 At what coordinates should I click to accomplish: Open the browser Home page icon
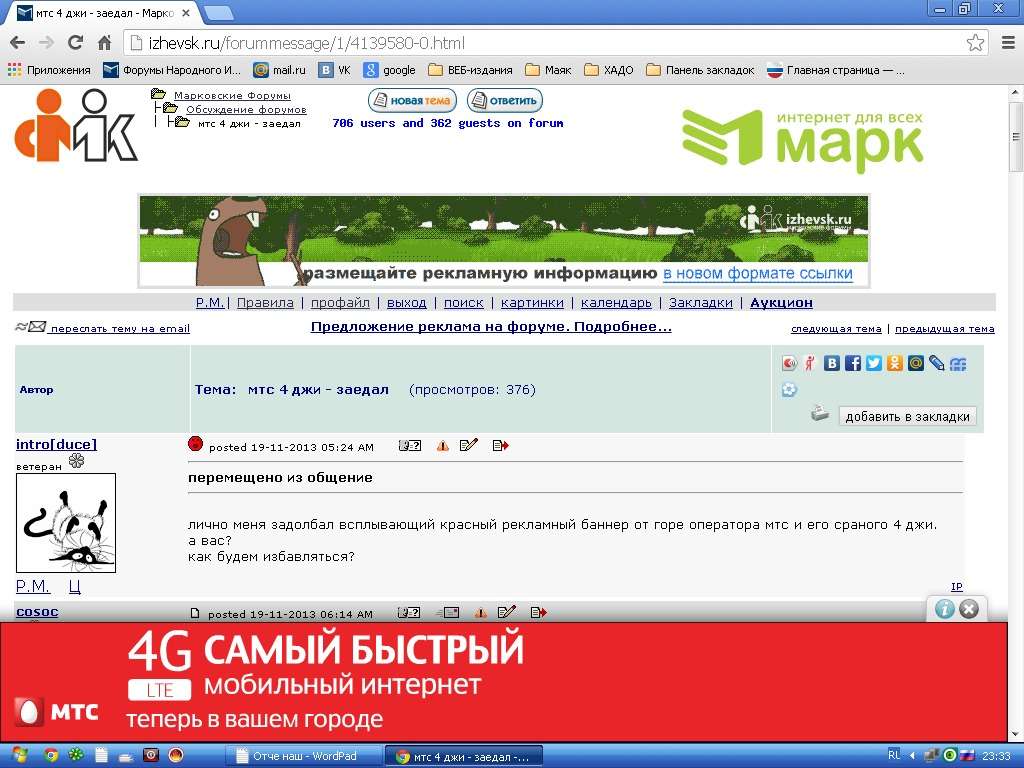coord(104,43)
